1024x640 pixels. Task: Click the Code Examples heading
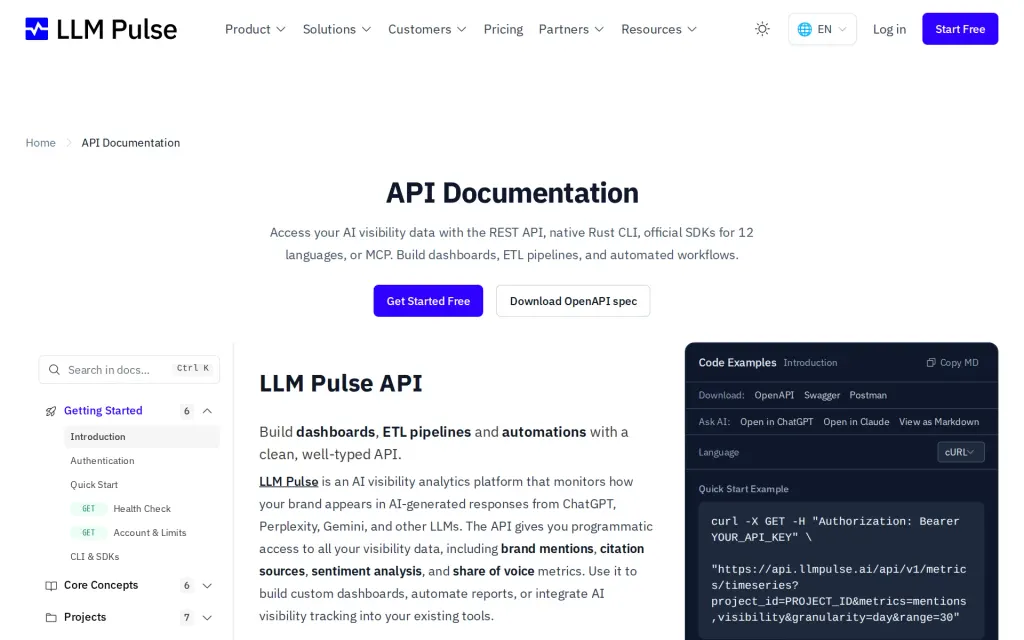[x=737, y=362]
